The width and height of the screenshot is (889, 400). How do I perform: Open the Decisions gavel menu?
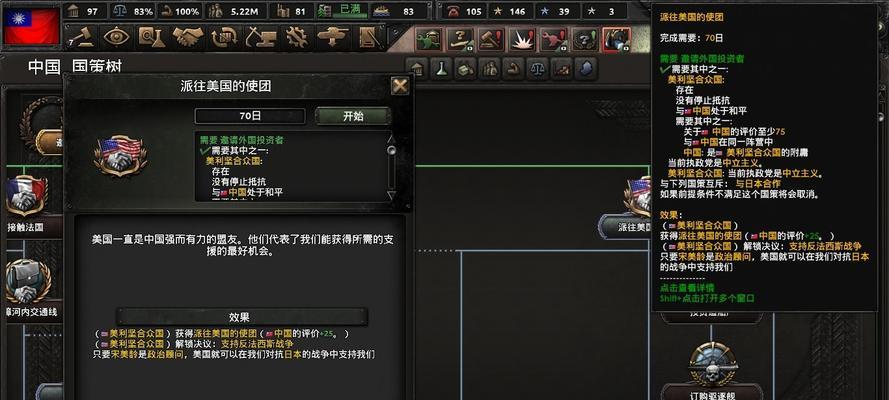[84, 37]
